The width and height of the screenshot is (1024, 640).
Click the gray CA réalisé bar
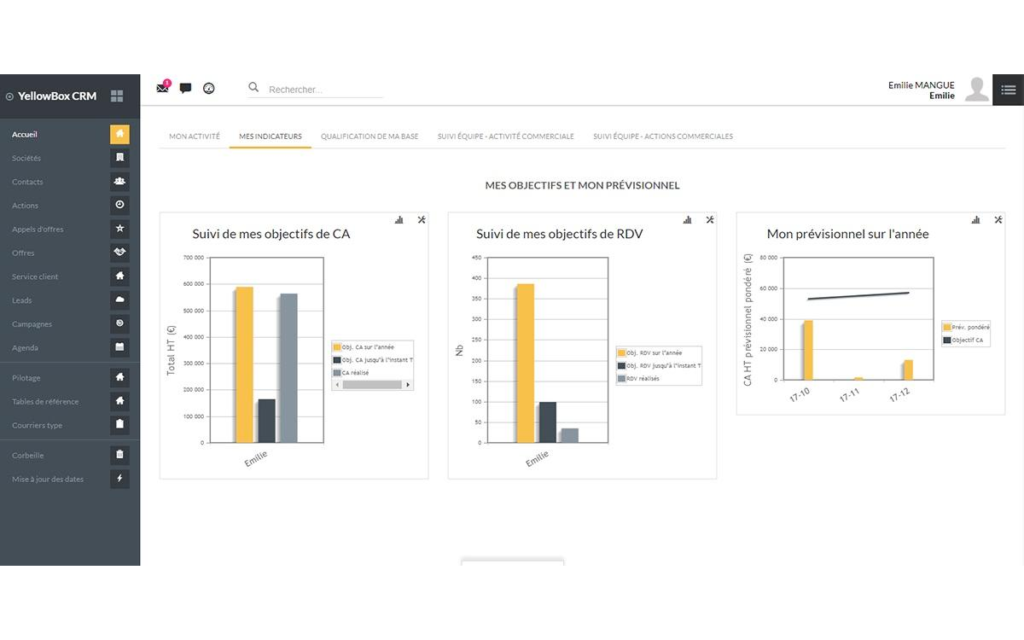[289, 368]
